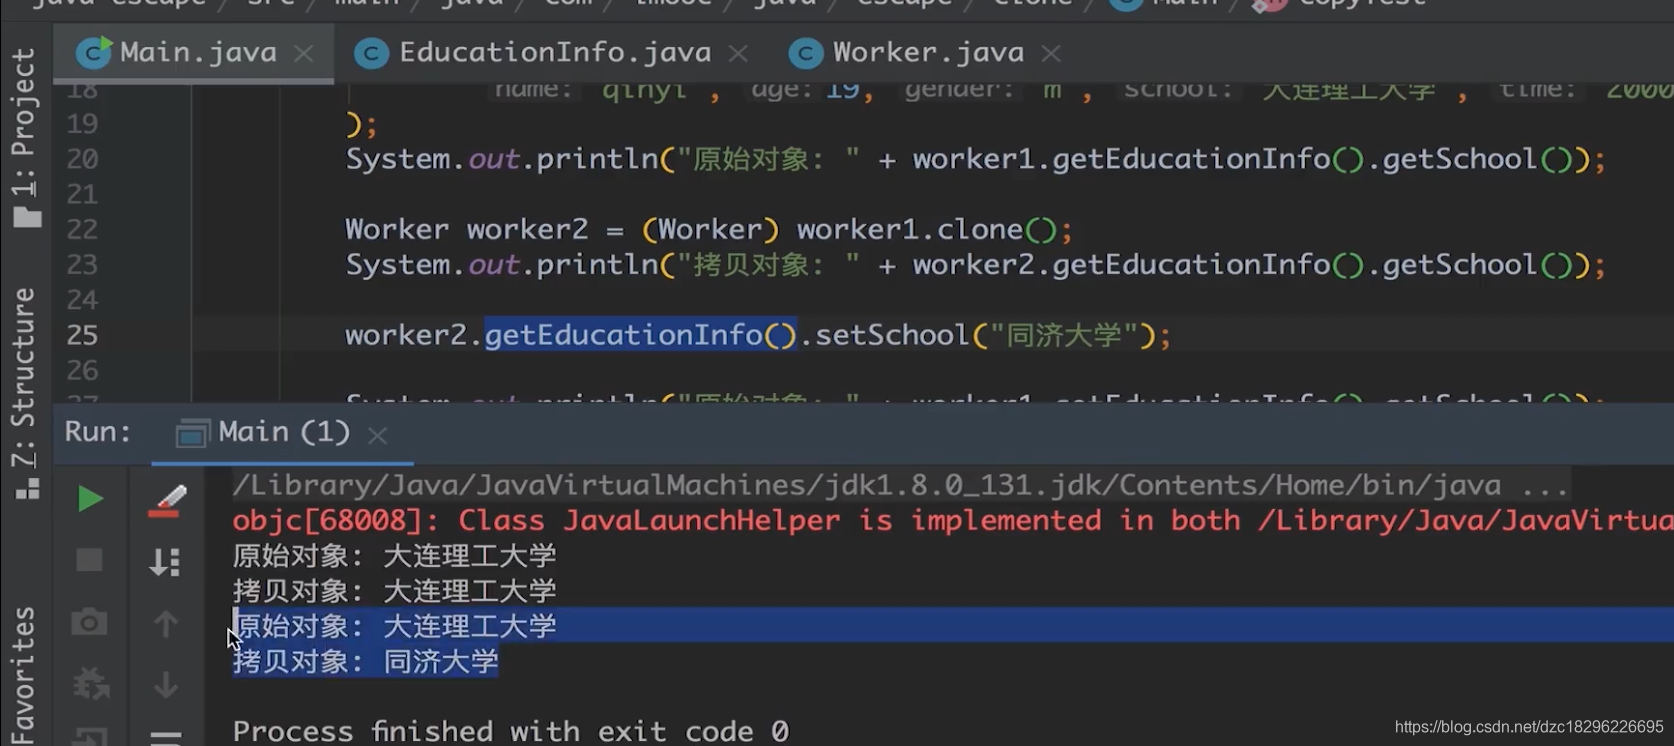Click the gray stop process button

[x=90, y=560]
